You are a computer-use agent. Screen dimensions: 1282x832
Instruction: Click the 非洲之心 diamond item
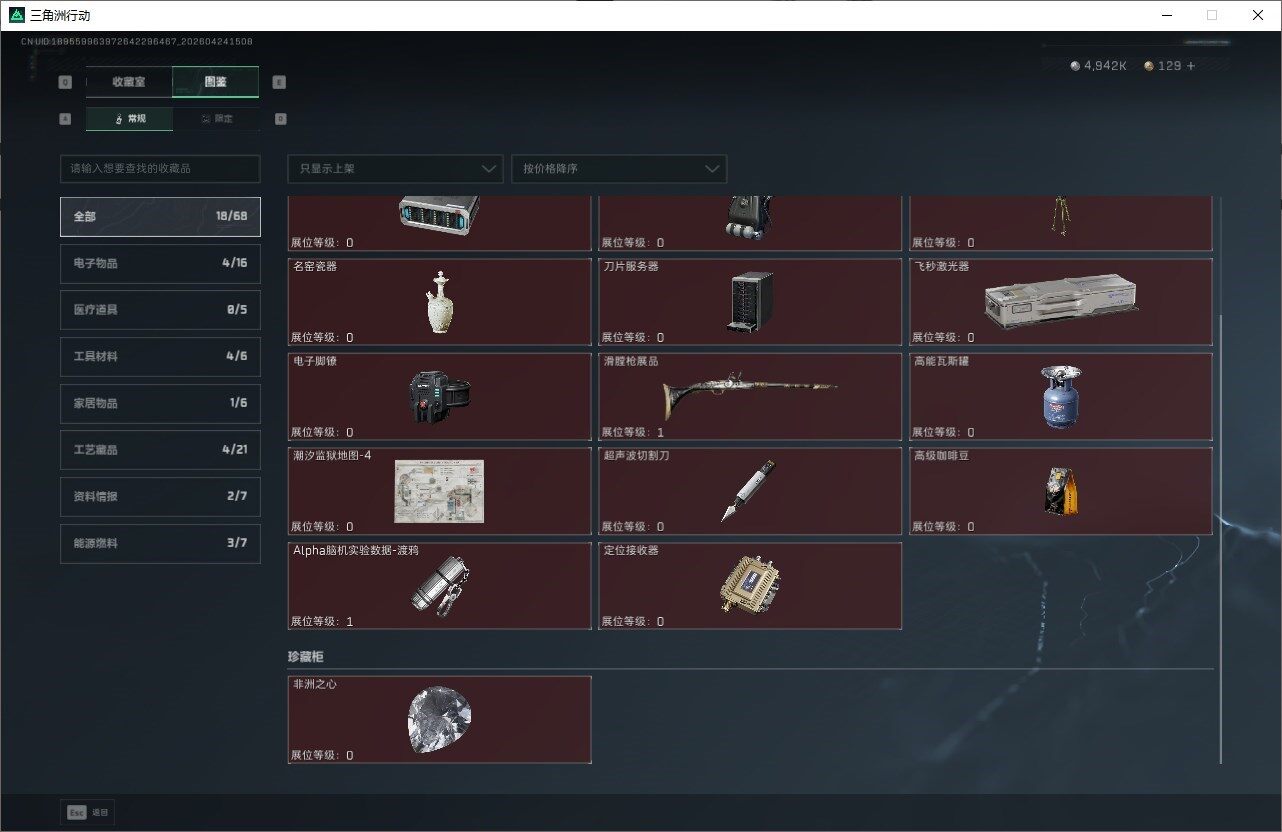click(x=440, y=720)
